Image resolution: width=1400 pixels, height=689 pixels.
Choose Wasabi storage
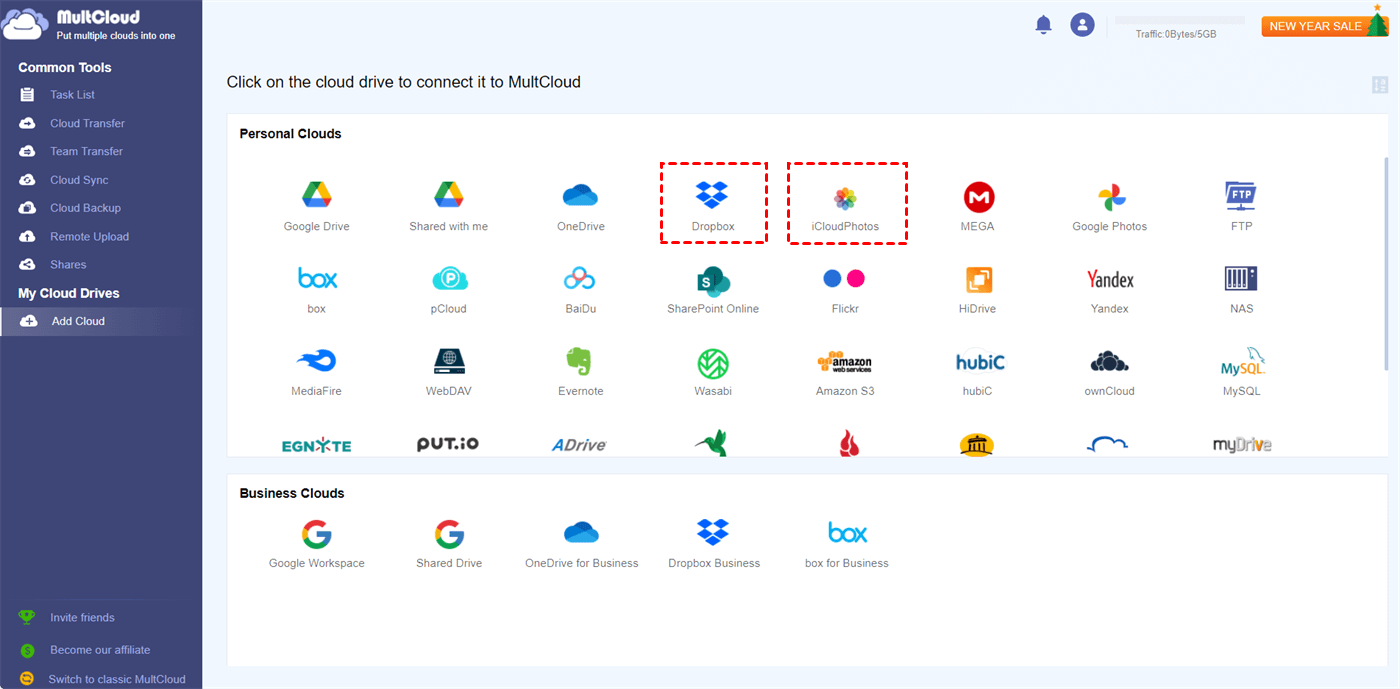713,372
